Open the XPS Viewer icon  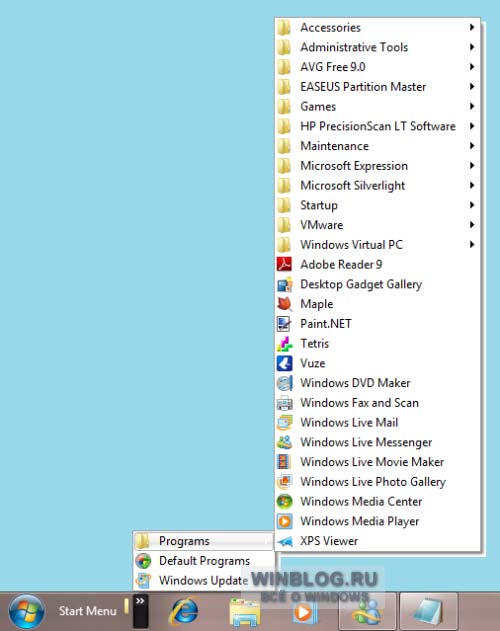tap(284, 540)
